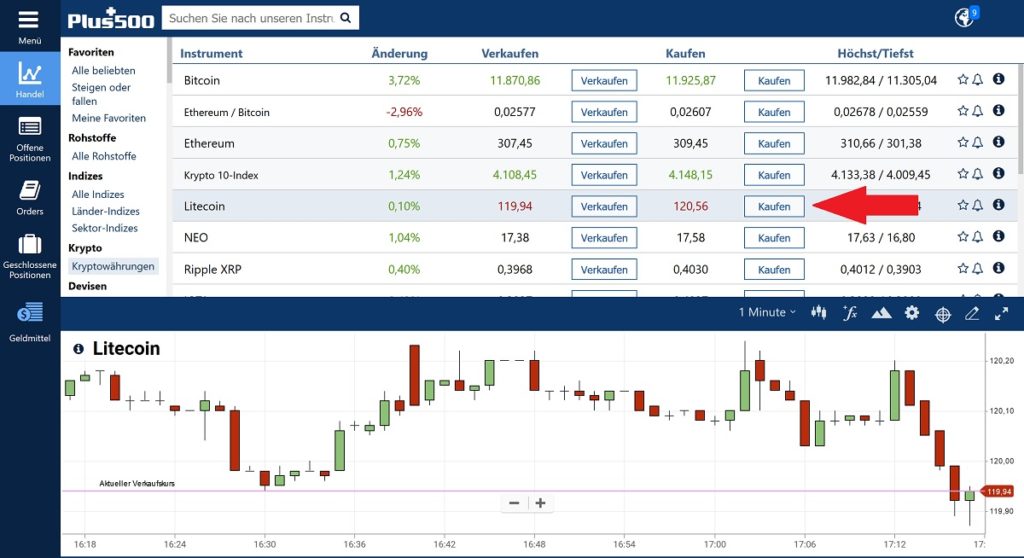Star the Litecoin instrument
Image resolution: width=1024 pixels, height=558 pixels.
tap(963, 205)
